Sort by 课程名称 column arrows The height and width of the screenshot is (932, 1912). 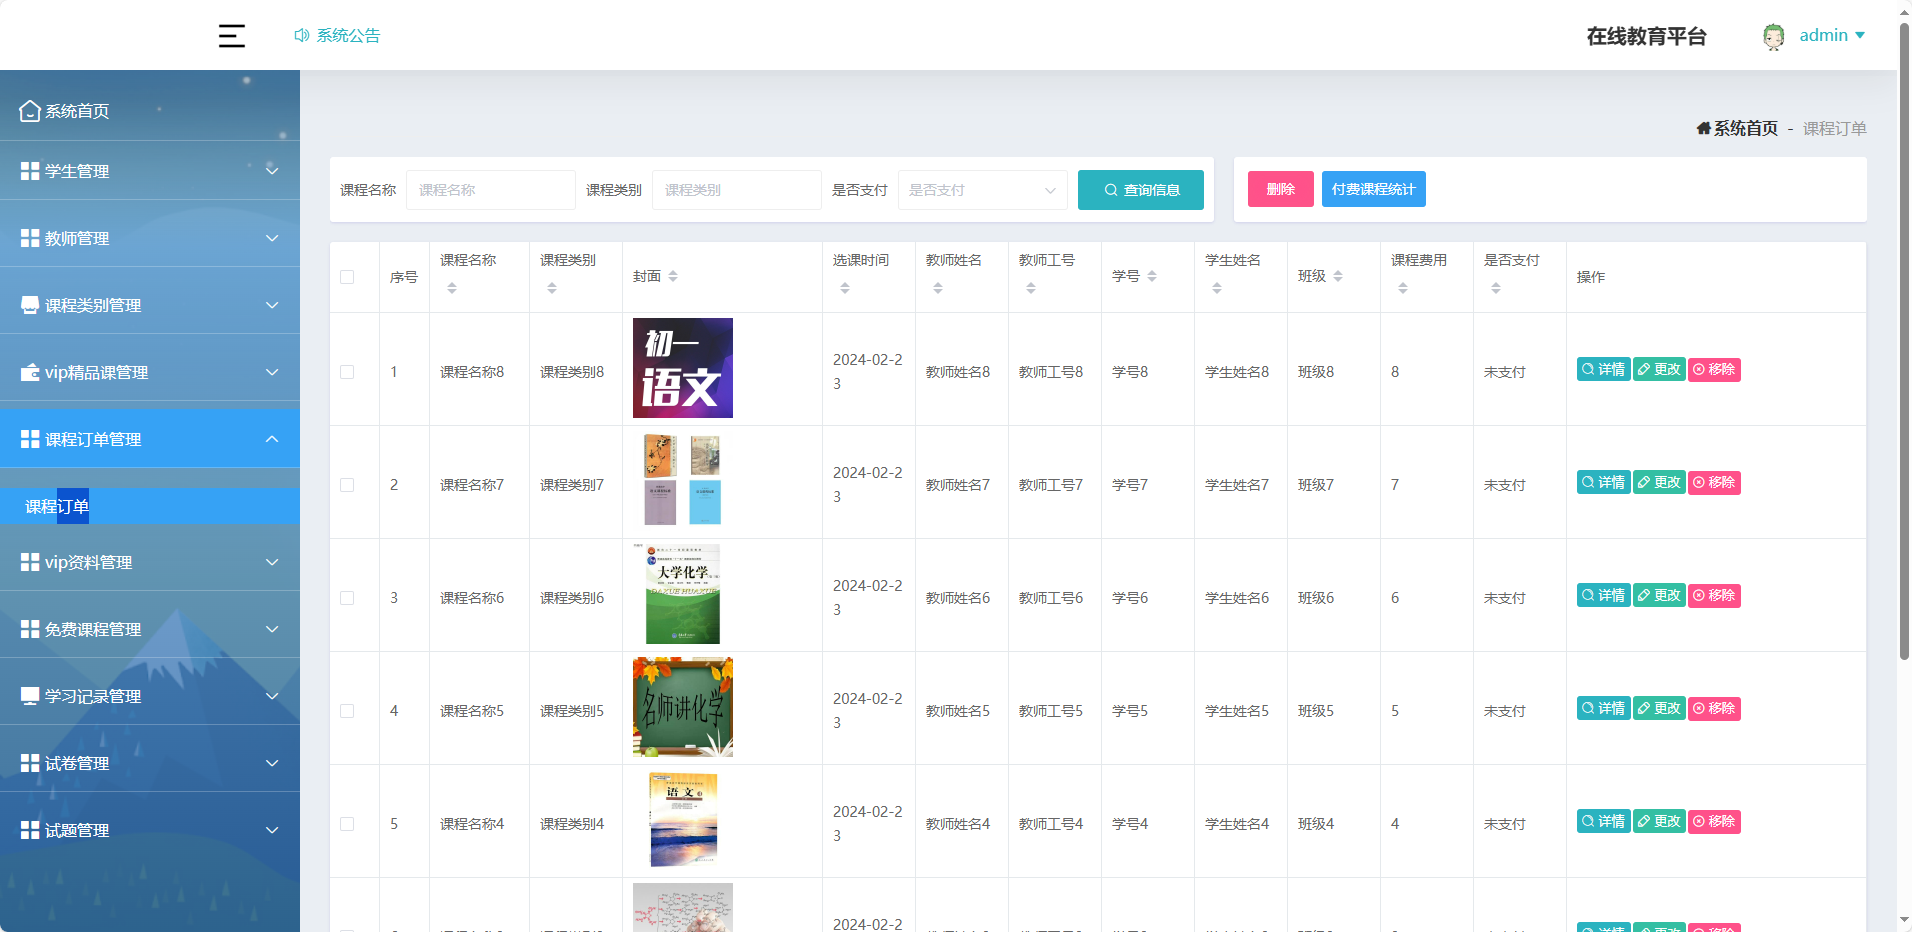[x=452, y=288]
